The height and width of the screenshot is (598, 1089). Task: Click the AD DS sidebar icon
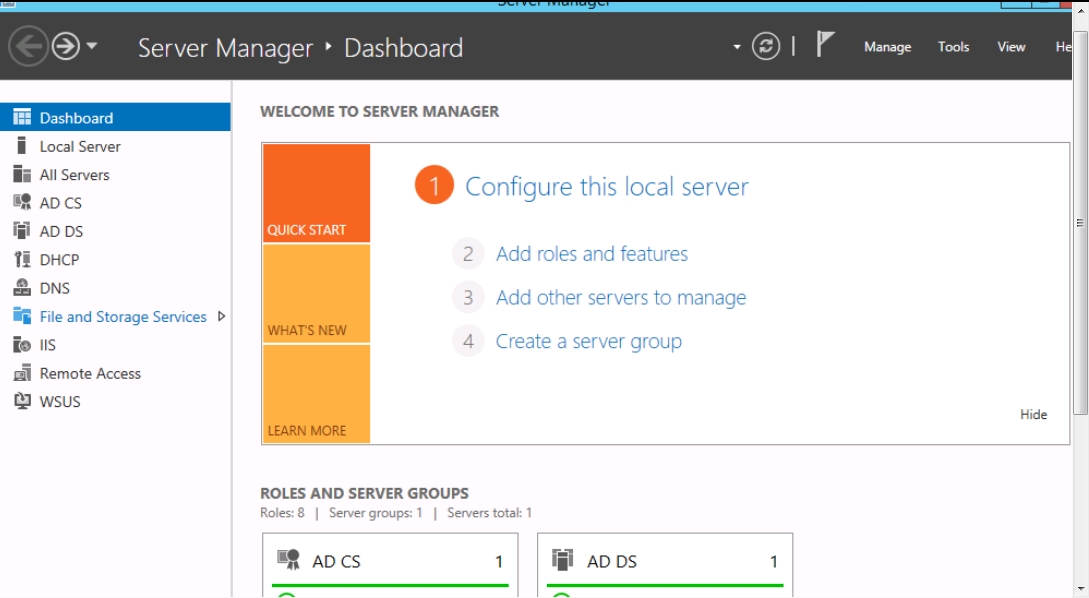pos(22,231)
